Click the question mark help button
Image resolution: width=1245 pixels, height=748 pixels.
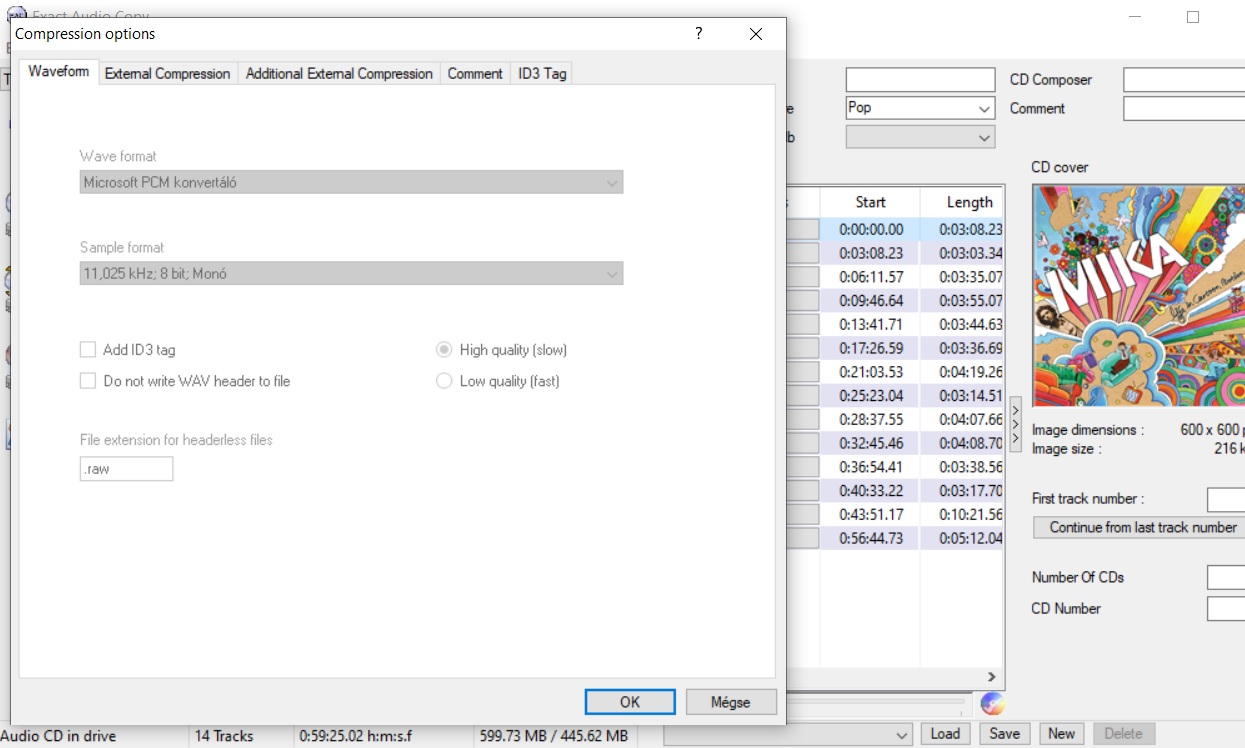699,33
